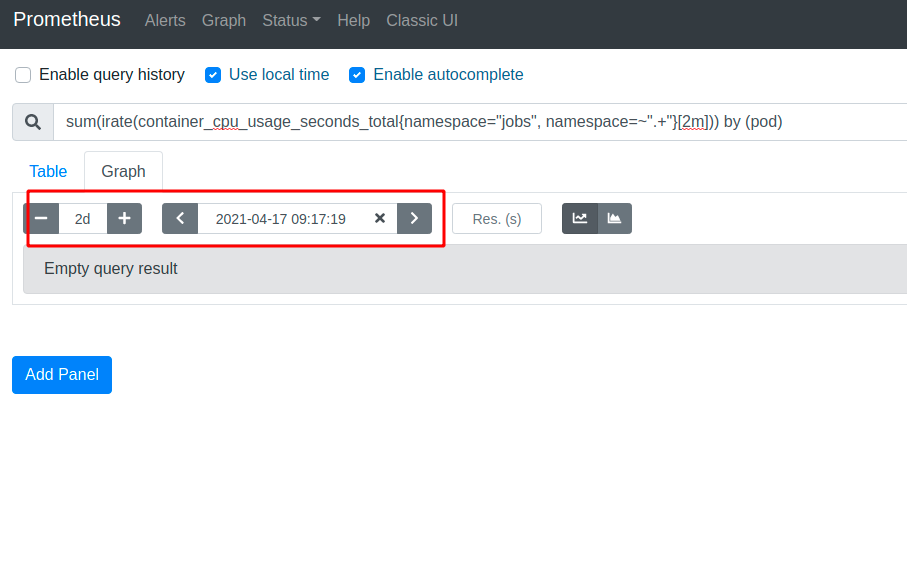Disable the Enable autocomplete checkbox
Viewport: 907px width, 568px height.
coord(357,75)
